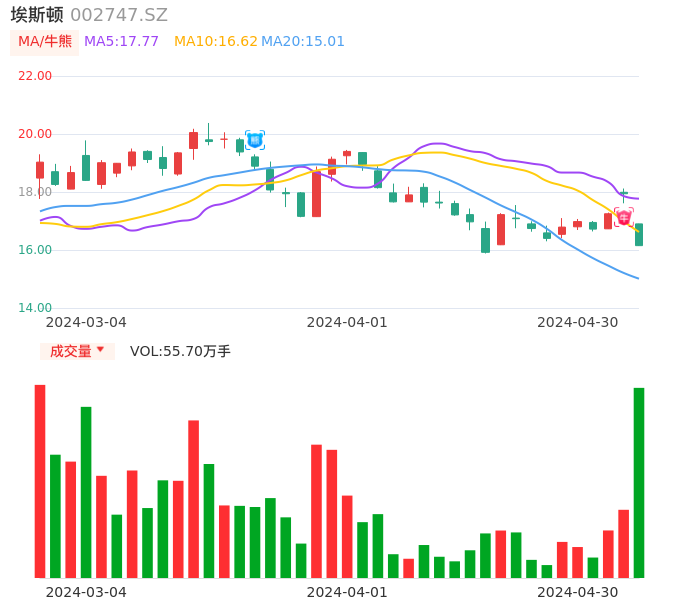Click the 22.00 price axis label

pos(35,76)
